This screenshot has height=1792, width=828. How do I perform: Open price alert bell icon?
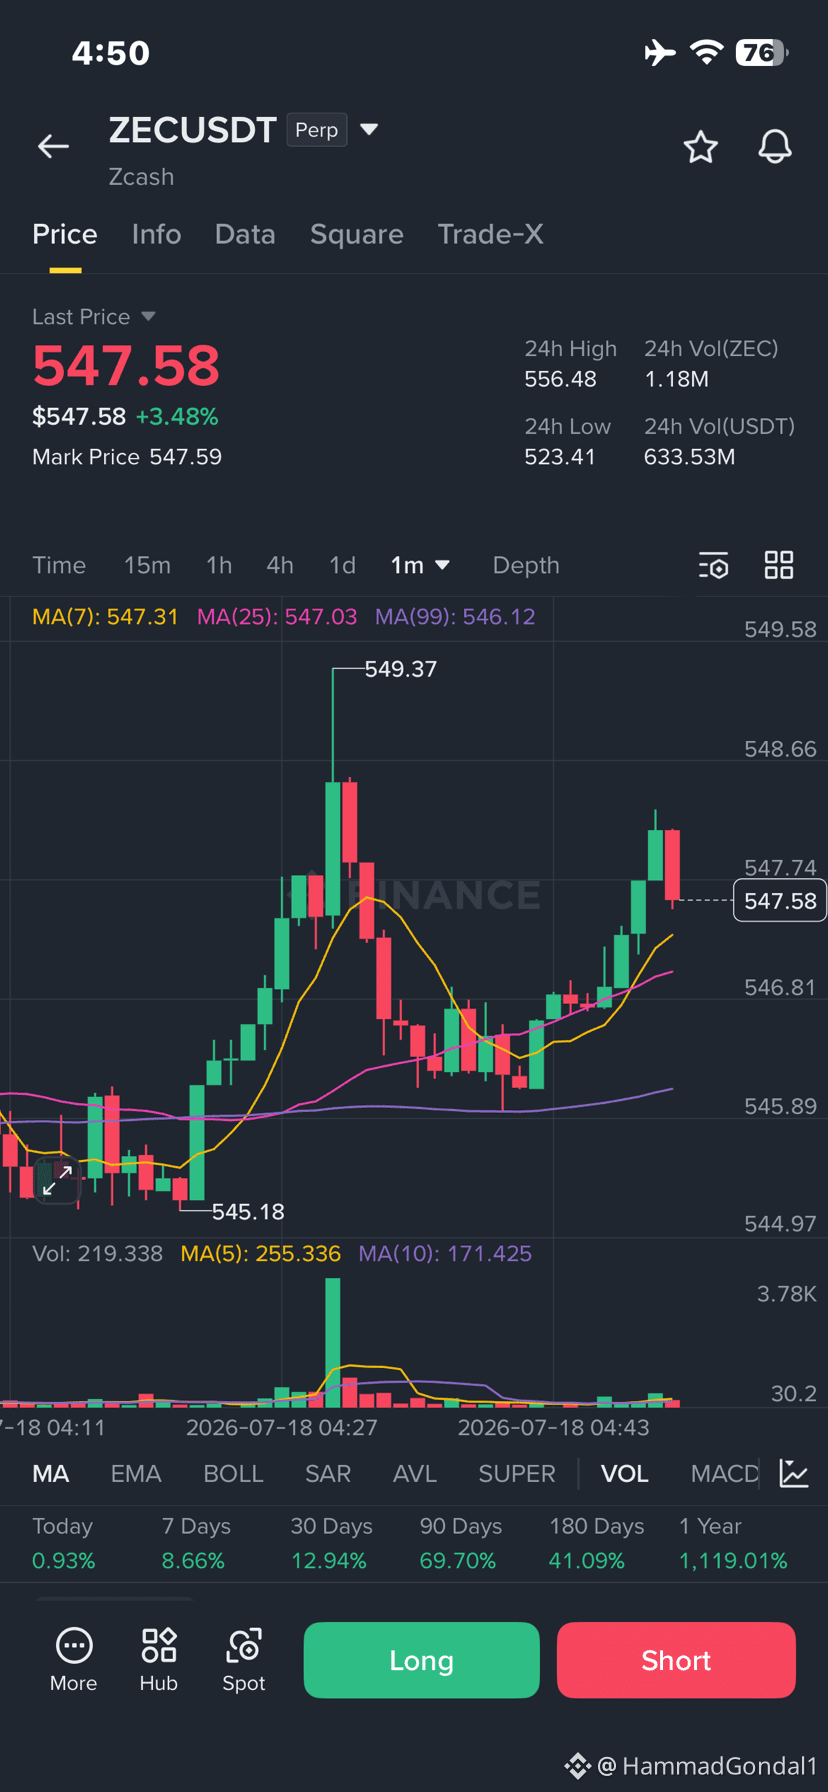(774, 147)
